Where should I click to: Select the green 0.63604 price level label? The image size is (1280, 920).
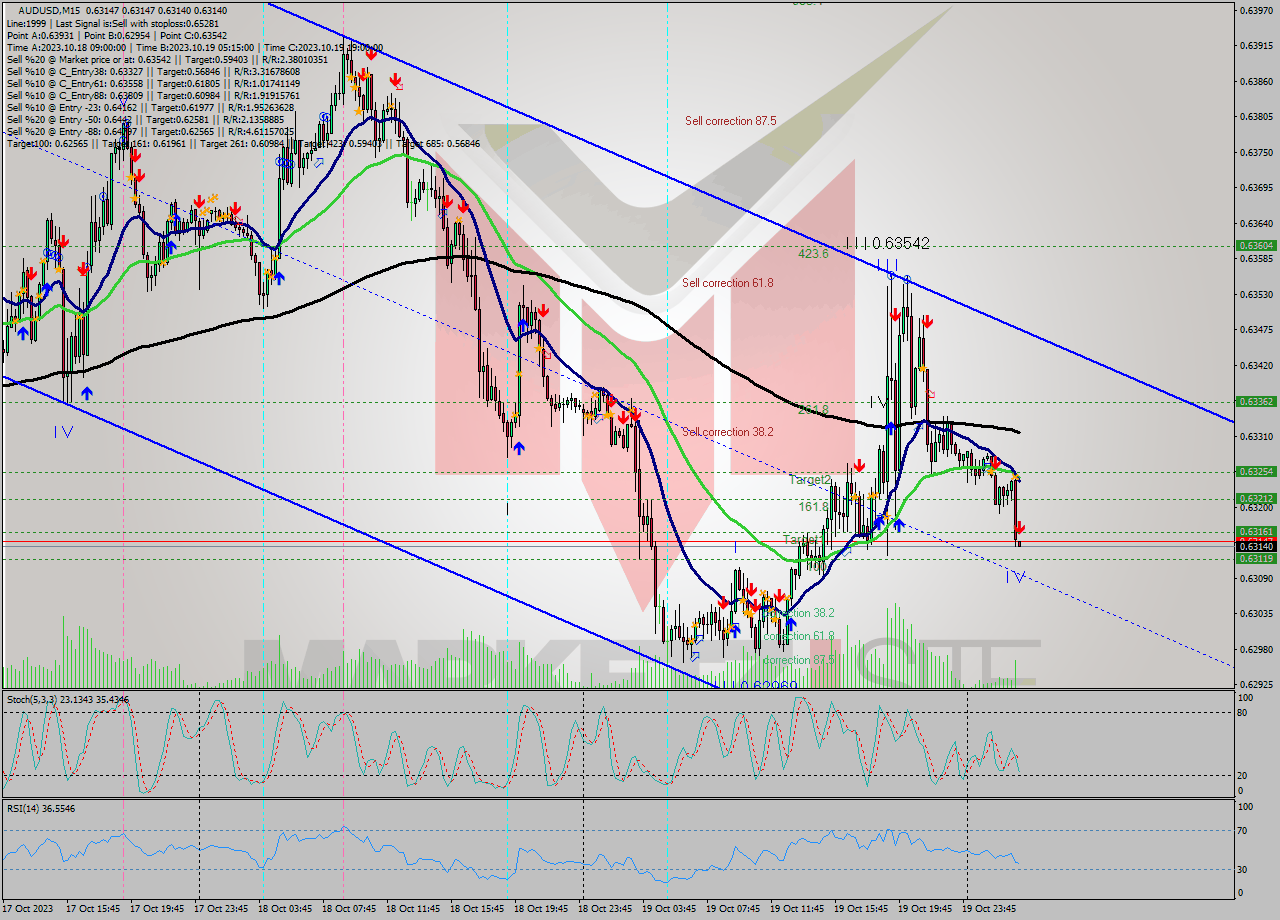(1257, 243)
